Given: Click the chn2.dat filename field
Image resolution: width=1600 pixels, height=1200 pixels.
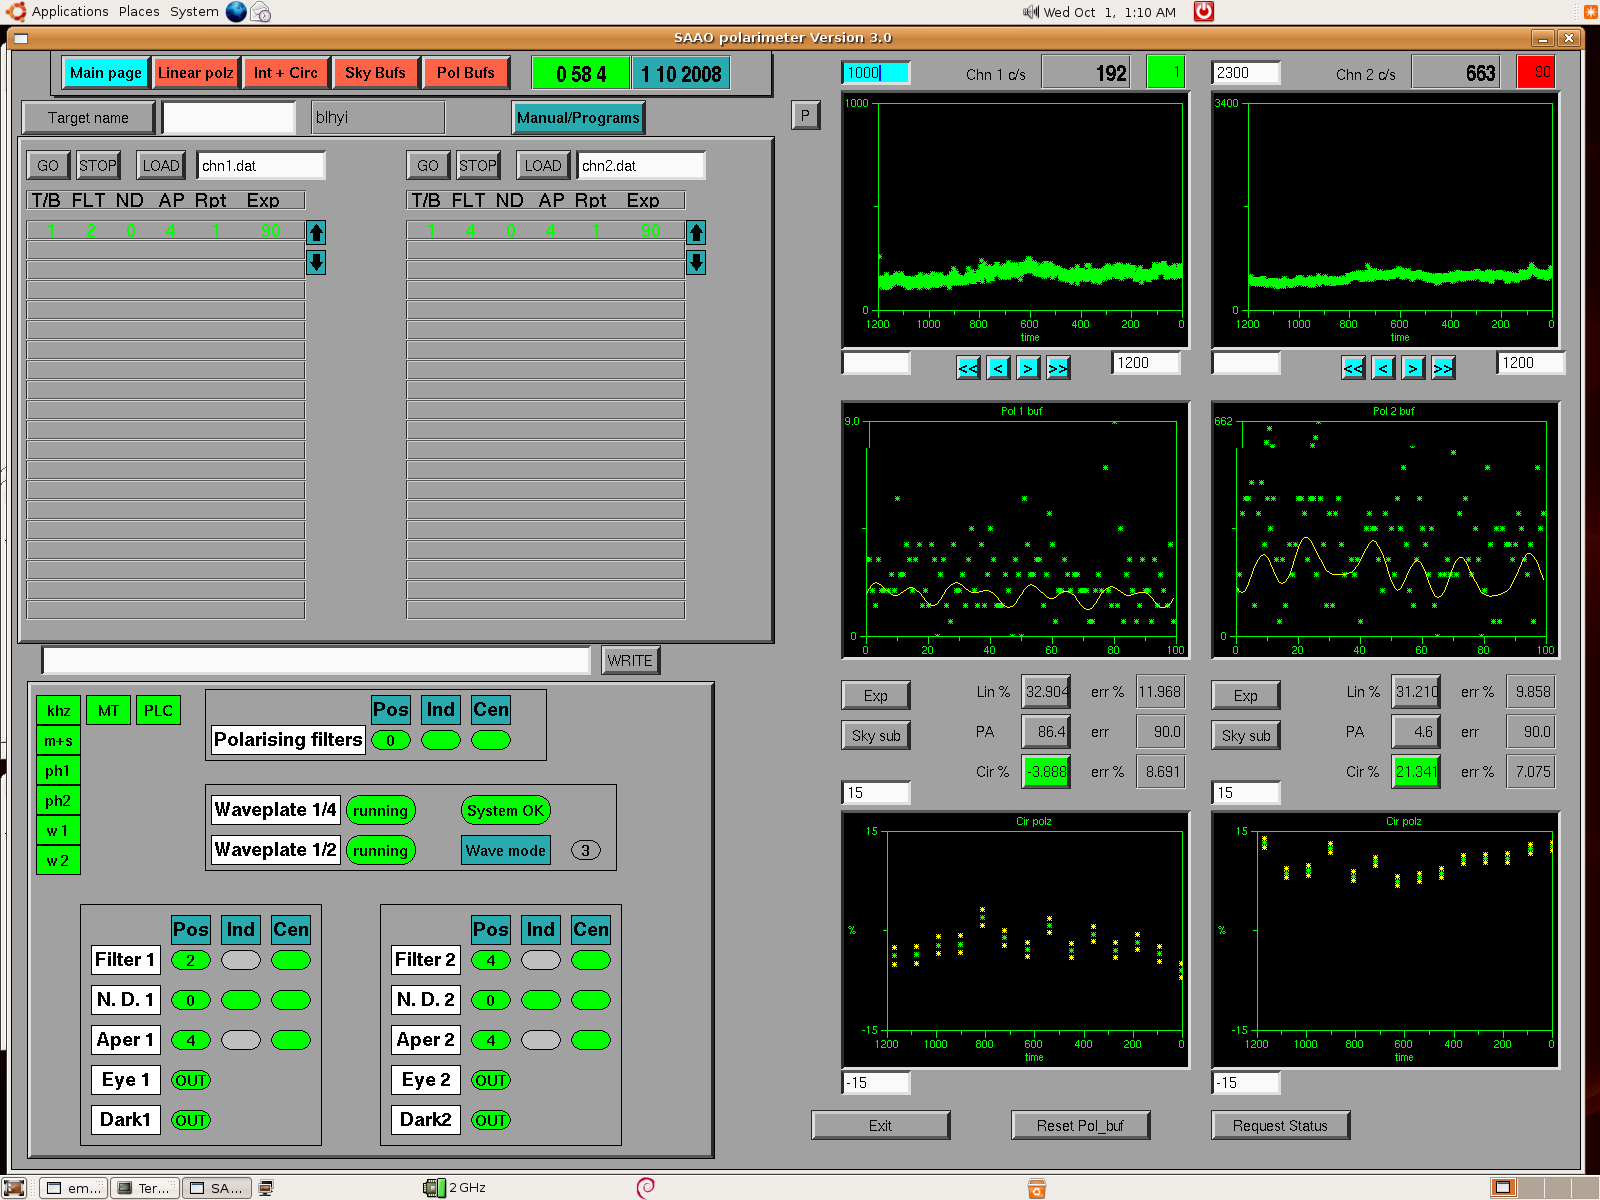Looking at the screenshot, I should pyautogui.click(x=641, y=166).
